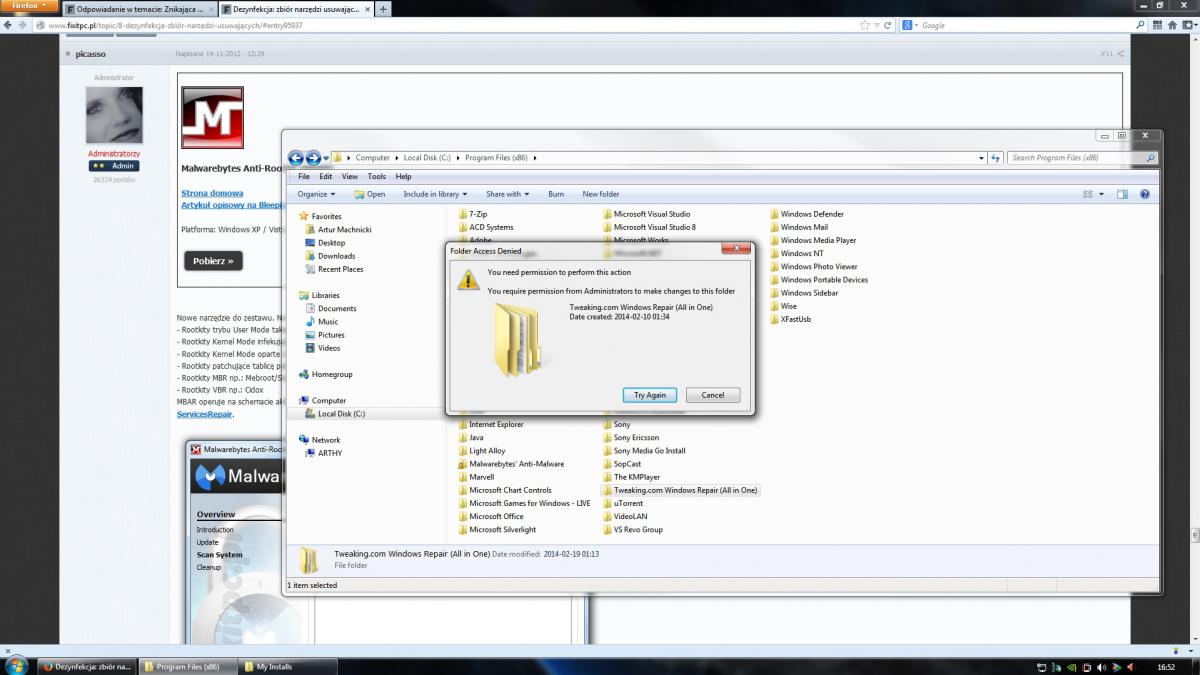The image size is (1200, 675).
Task: Open the Explorer Help menu
Action: pos(403,177)
